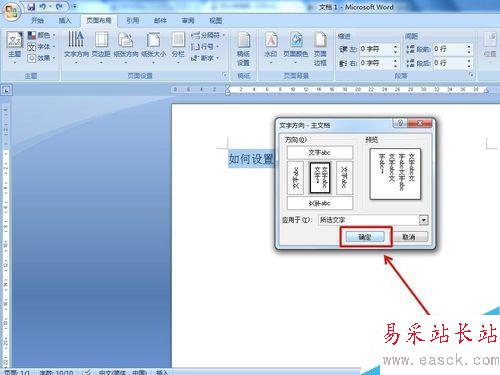Open the 页面颜色 page color menu

(x=295, y=47)
